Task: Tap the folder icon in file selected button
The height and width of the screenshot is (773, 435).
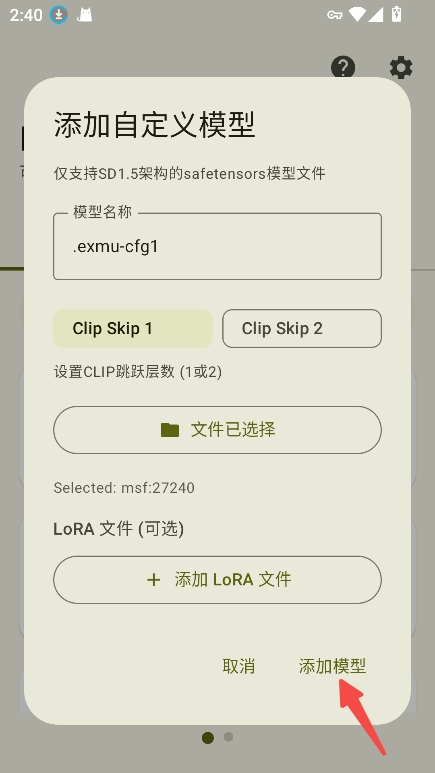Action: pyautogui.click(x=170, y=430)
